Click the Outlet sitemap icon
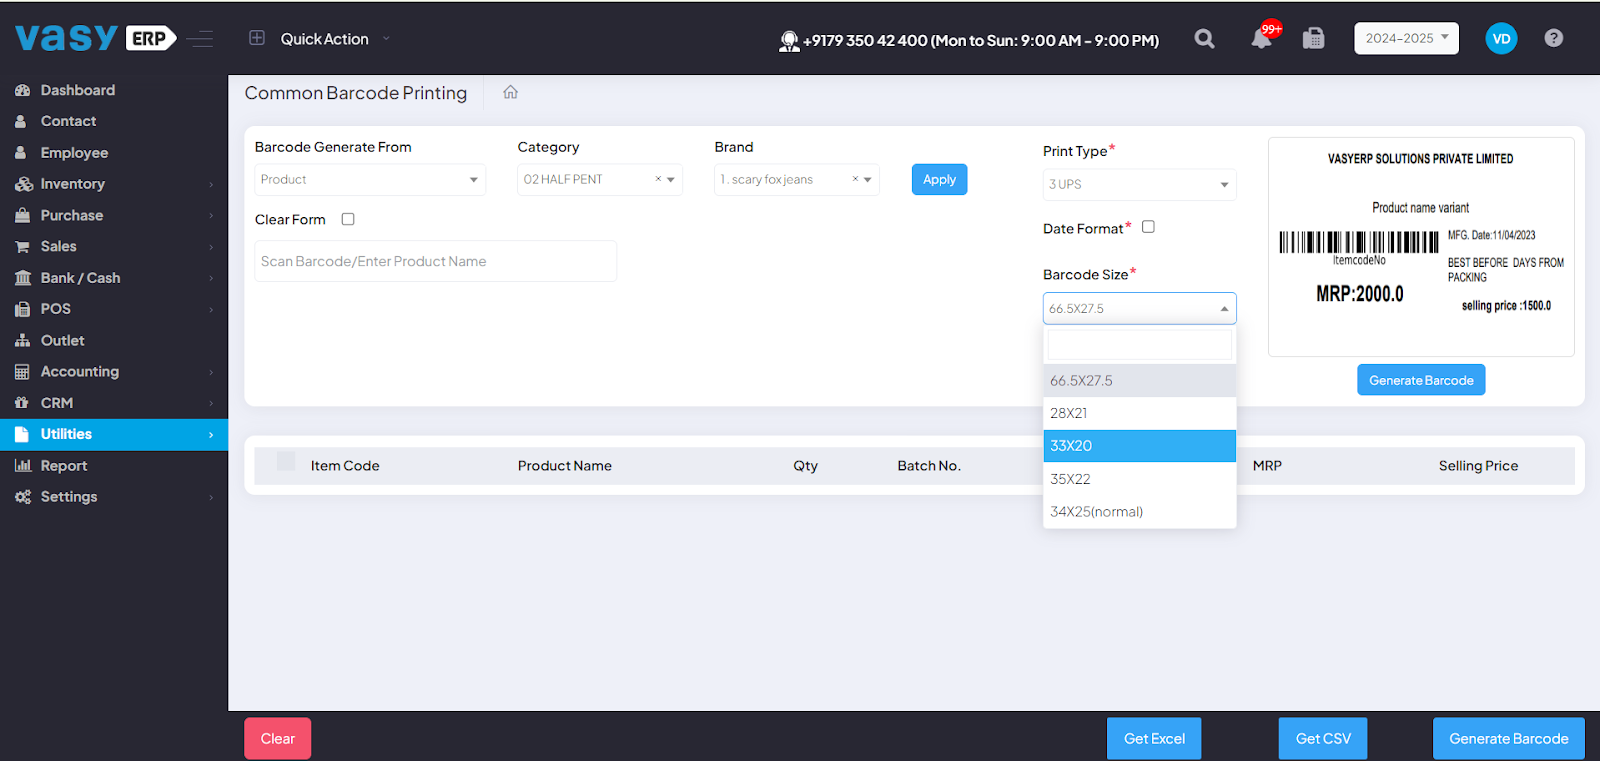Viewport: 1600px width, 761px height. pyautogui.click(x=22, y=340)
